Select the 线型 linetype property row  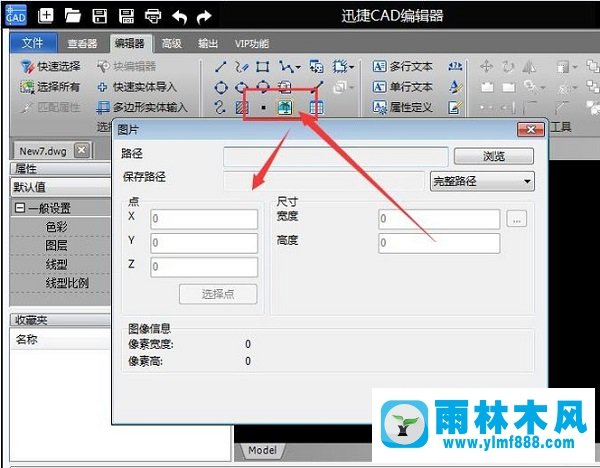[x=60, y=264]
